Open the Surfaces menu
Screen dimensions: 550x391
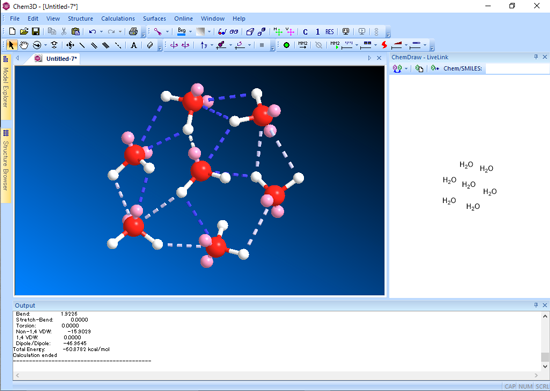[x=154, y=19]
